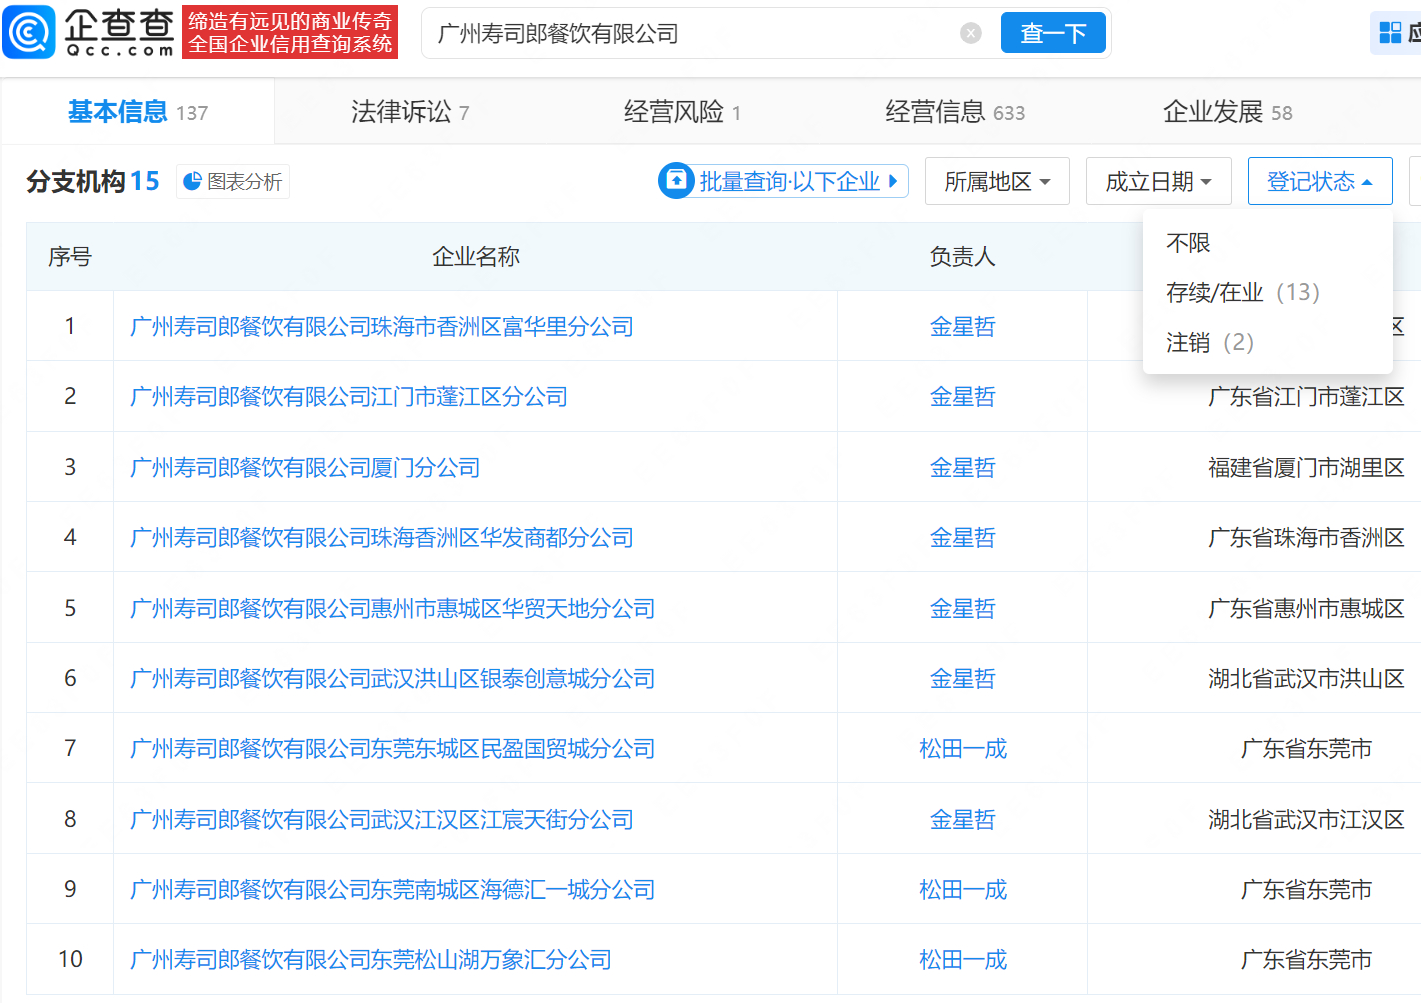This screenshot has width=1421, height=1003.
Task: Click 金星哲 in row 3
Action: pyautogui.click(x=963, y=468)
